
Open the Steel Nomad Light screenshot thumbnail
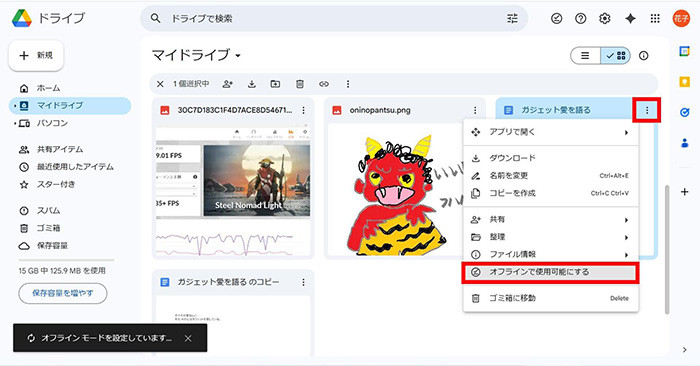point(233,190)
